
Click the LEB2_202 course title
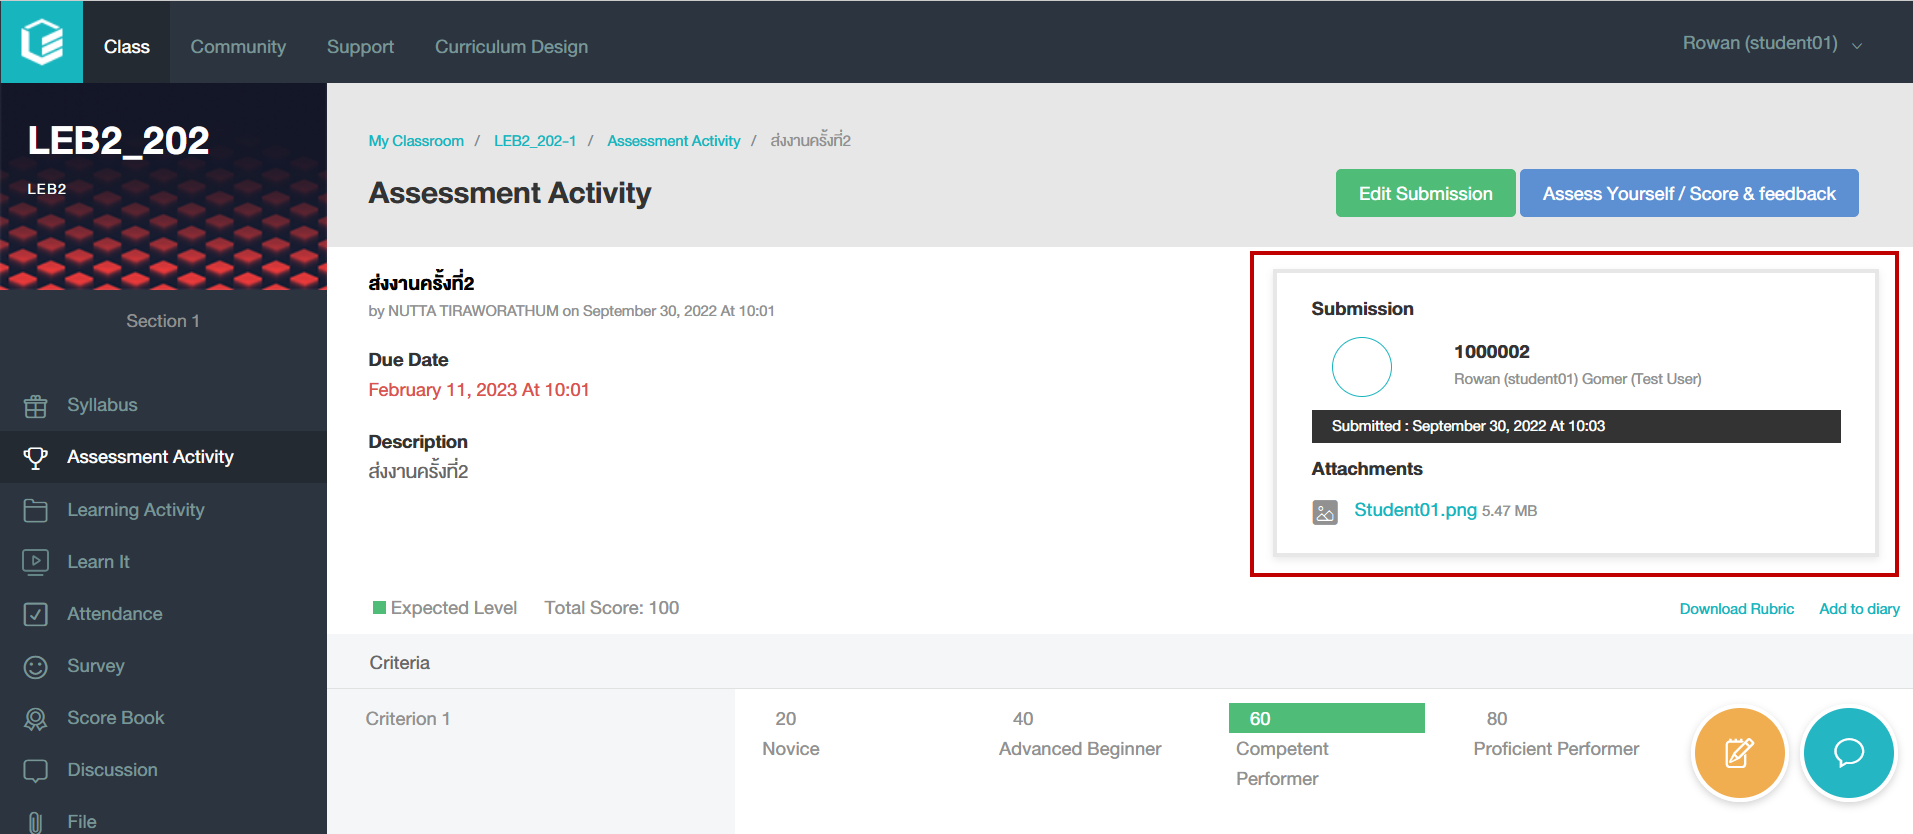(x=118, y=141)
